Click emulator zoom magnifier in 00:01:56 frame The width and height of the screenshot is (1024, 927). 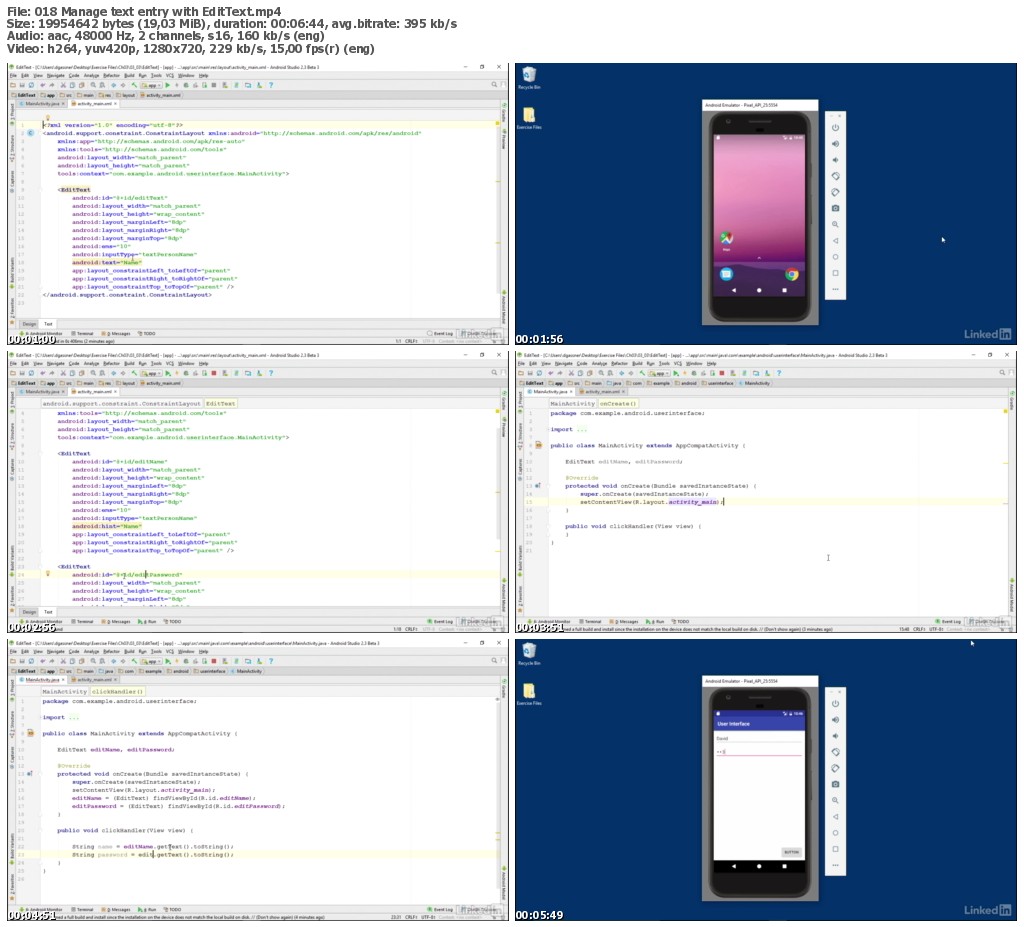tap(835, 224)
